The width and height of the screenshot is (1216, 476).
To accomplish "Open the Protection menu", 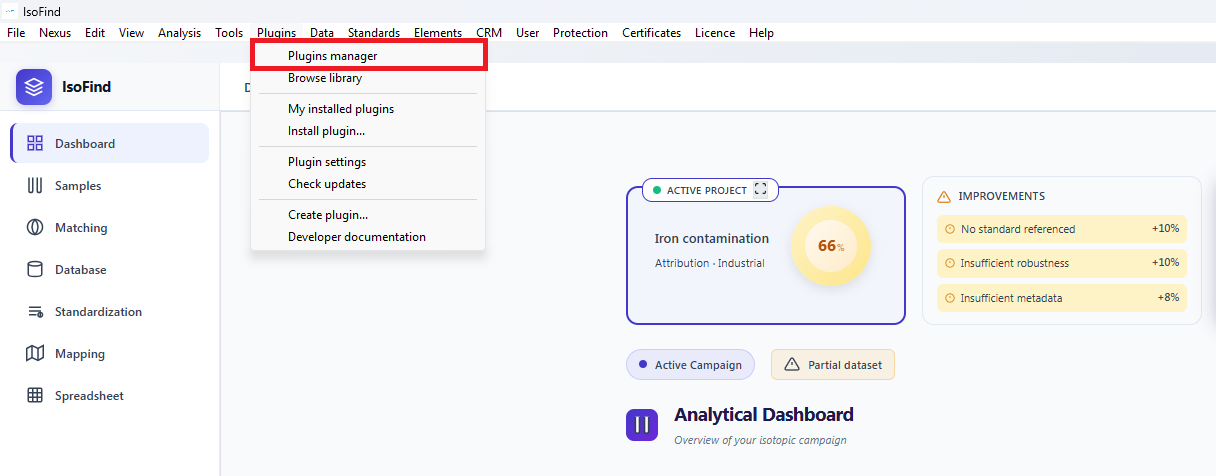I will (x=580, y=33).
